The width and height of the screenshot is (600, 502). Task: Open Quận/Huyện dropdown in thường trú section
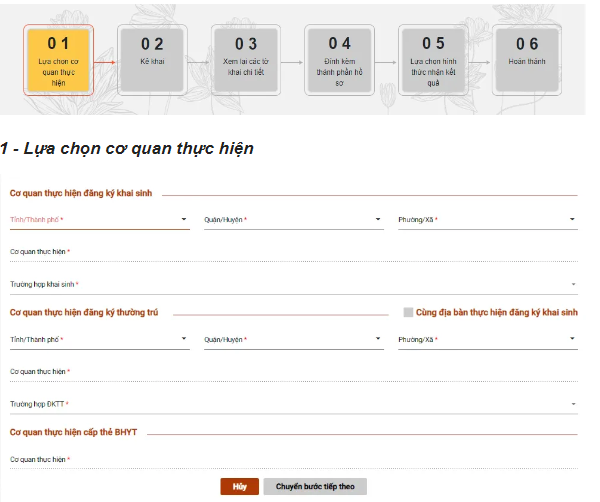click(293, 339)
